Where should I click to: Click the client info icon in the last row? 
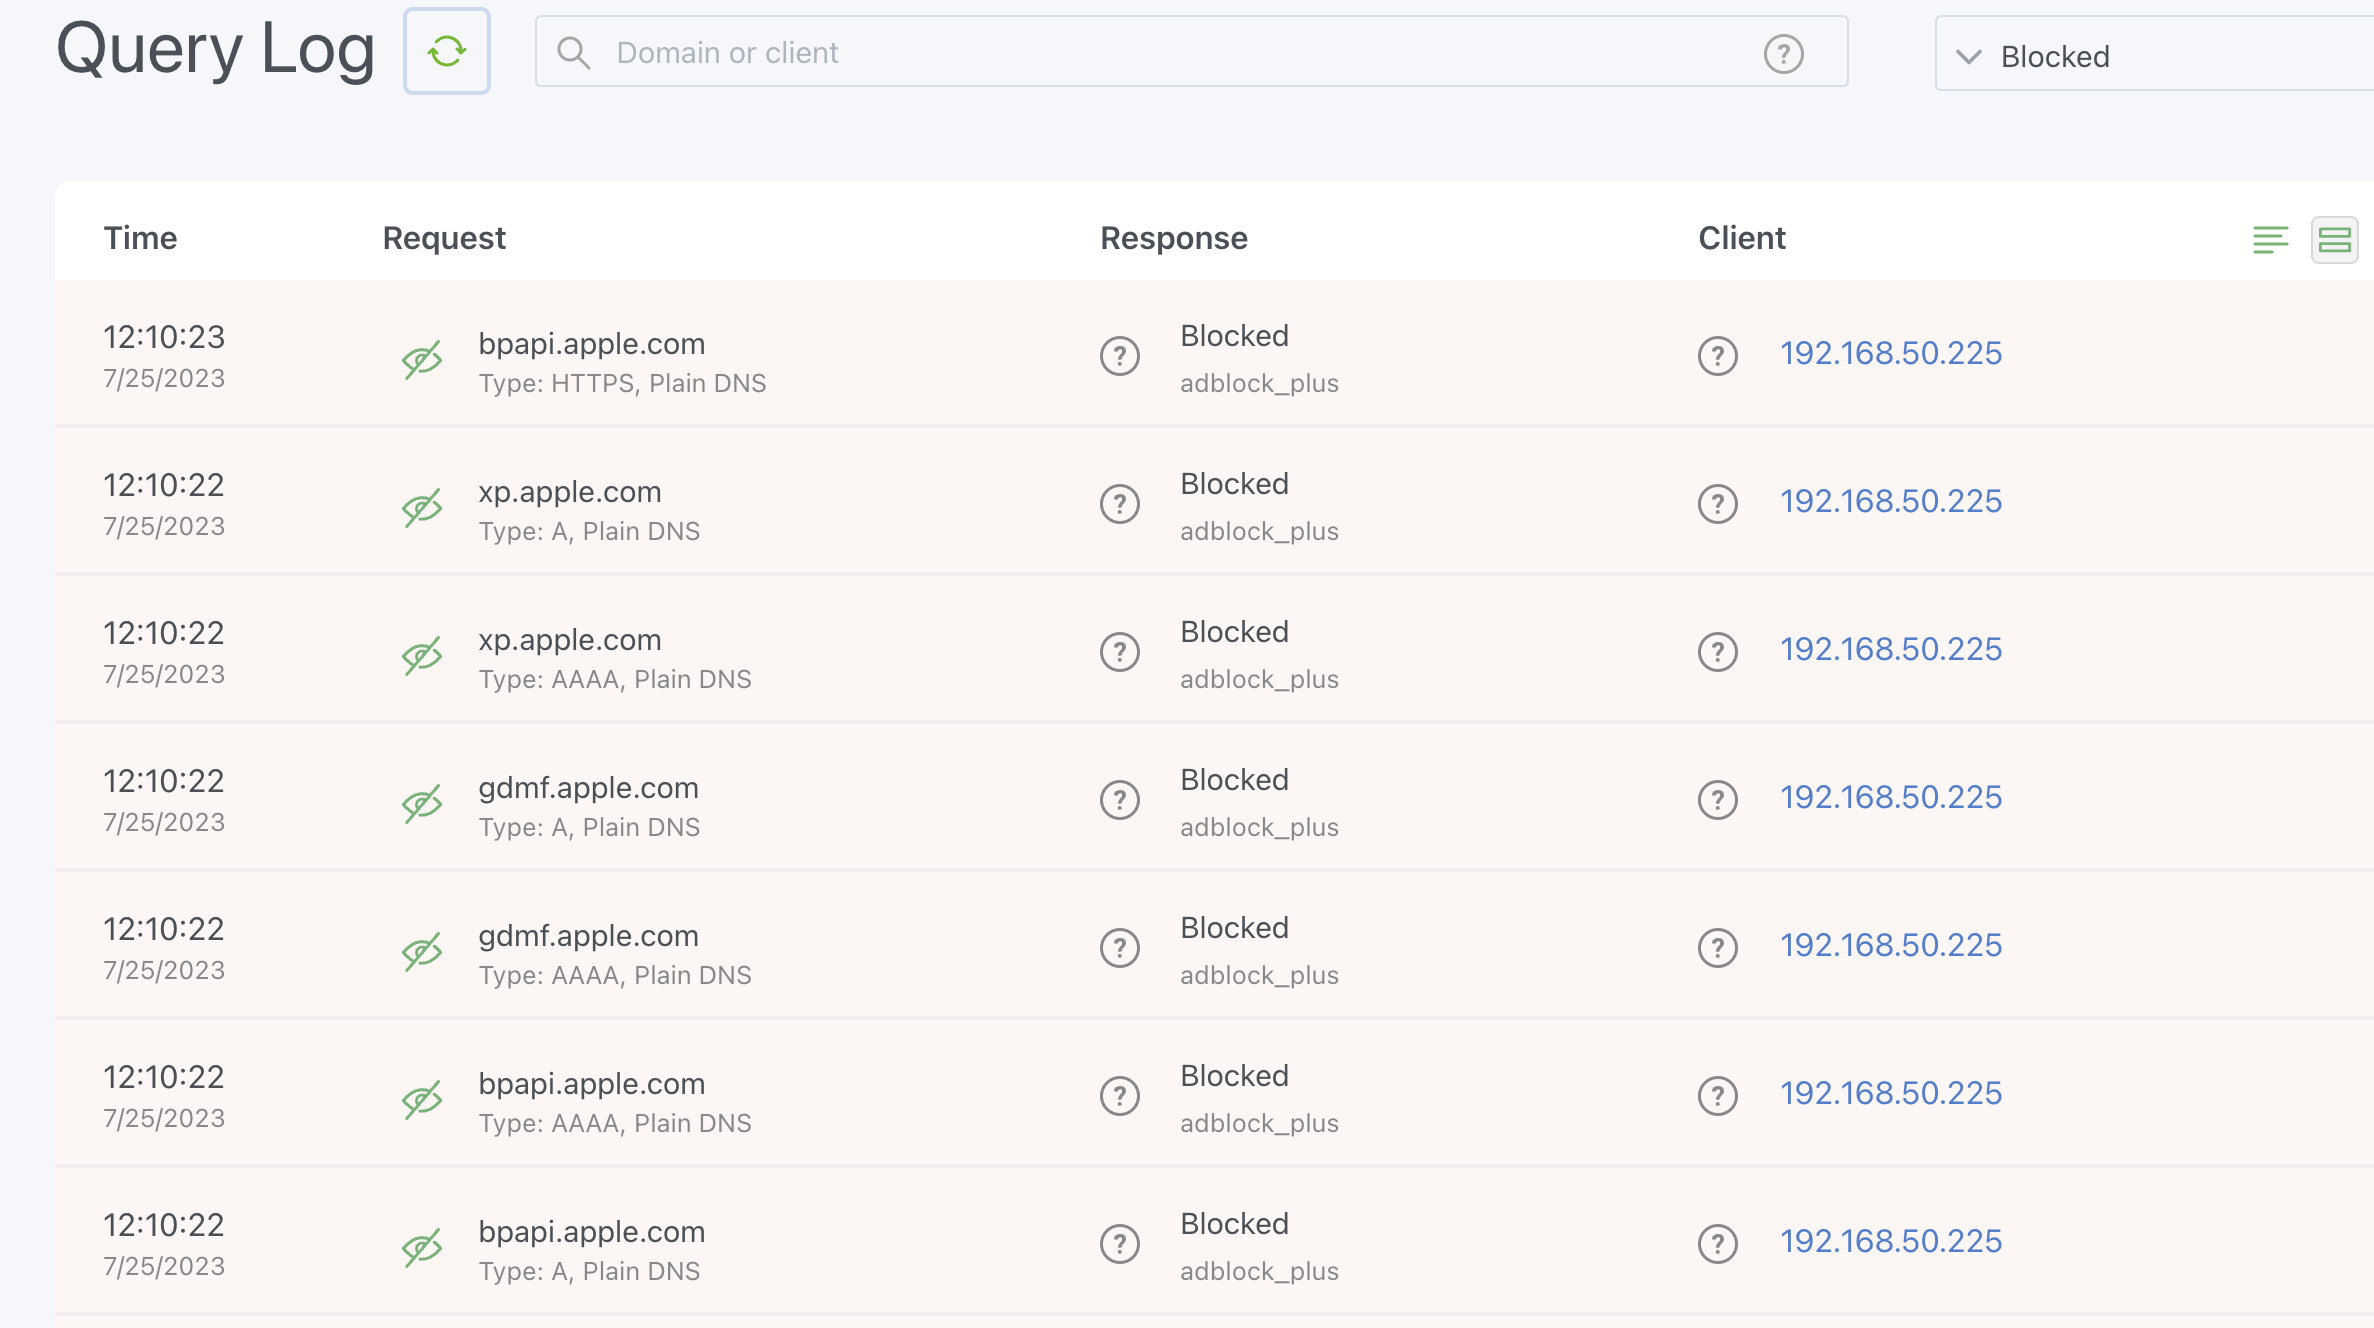click(1717, 1244)
